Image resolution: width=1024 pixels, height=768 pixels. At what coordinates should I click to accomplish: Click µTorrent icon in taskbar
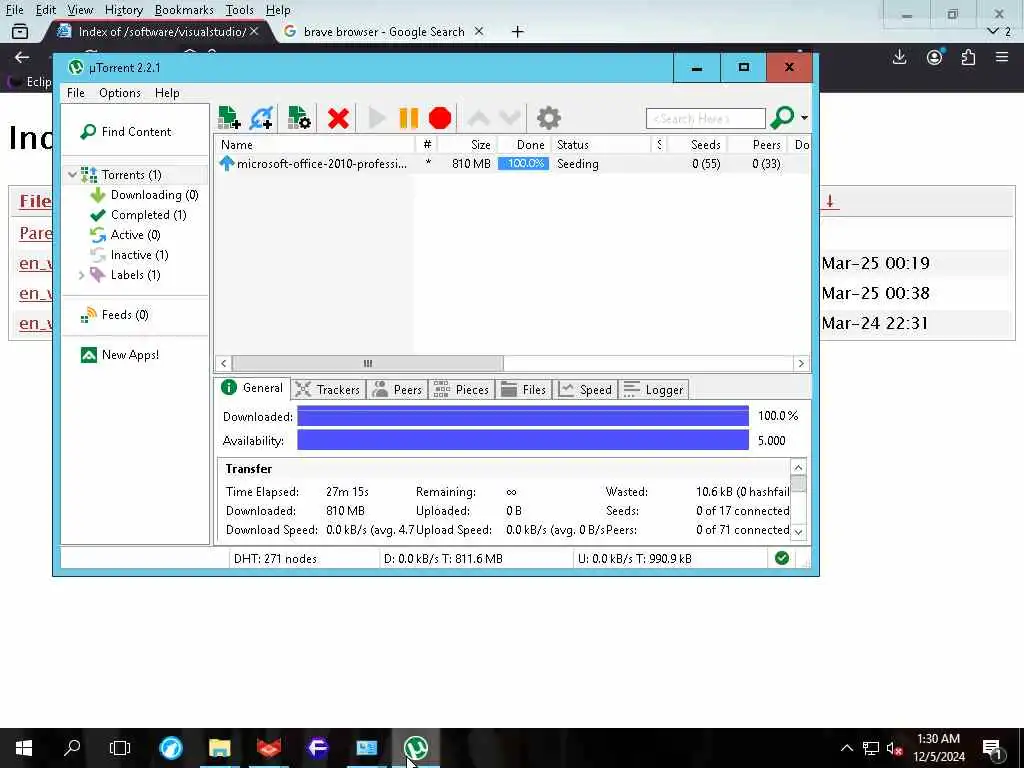click(416, 748)
